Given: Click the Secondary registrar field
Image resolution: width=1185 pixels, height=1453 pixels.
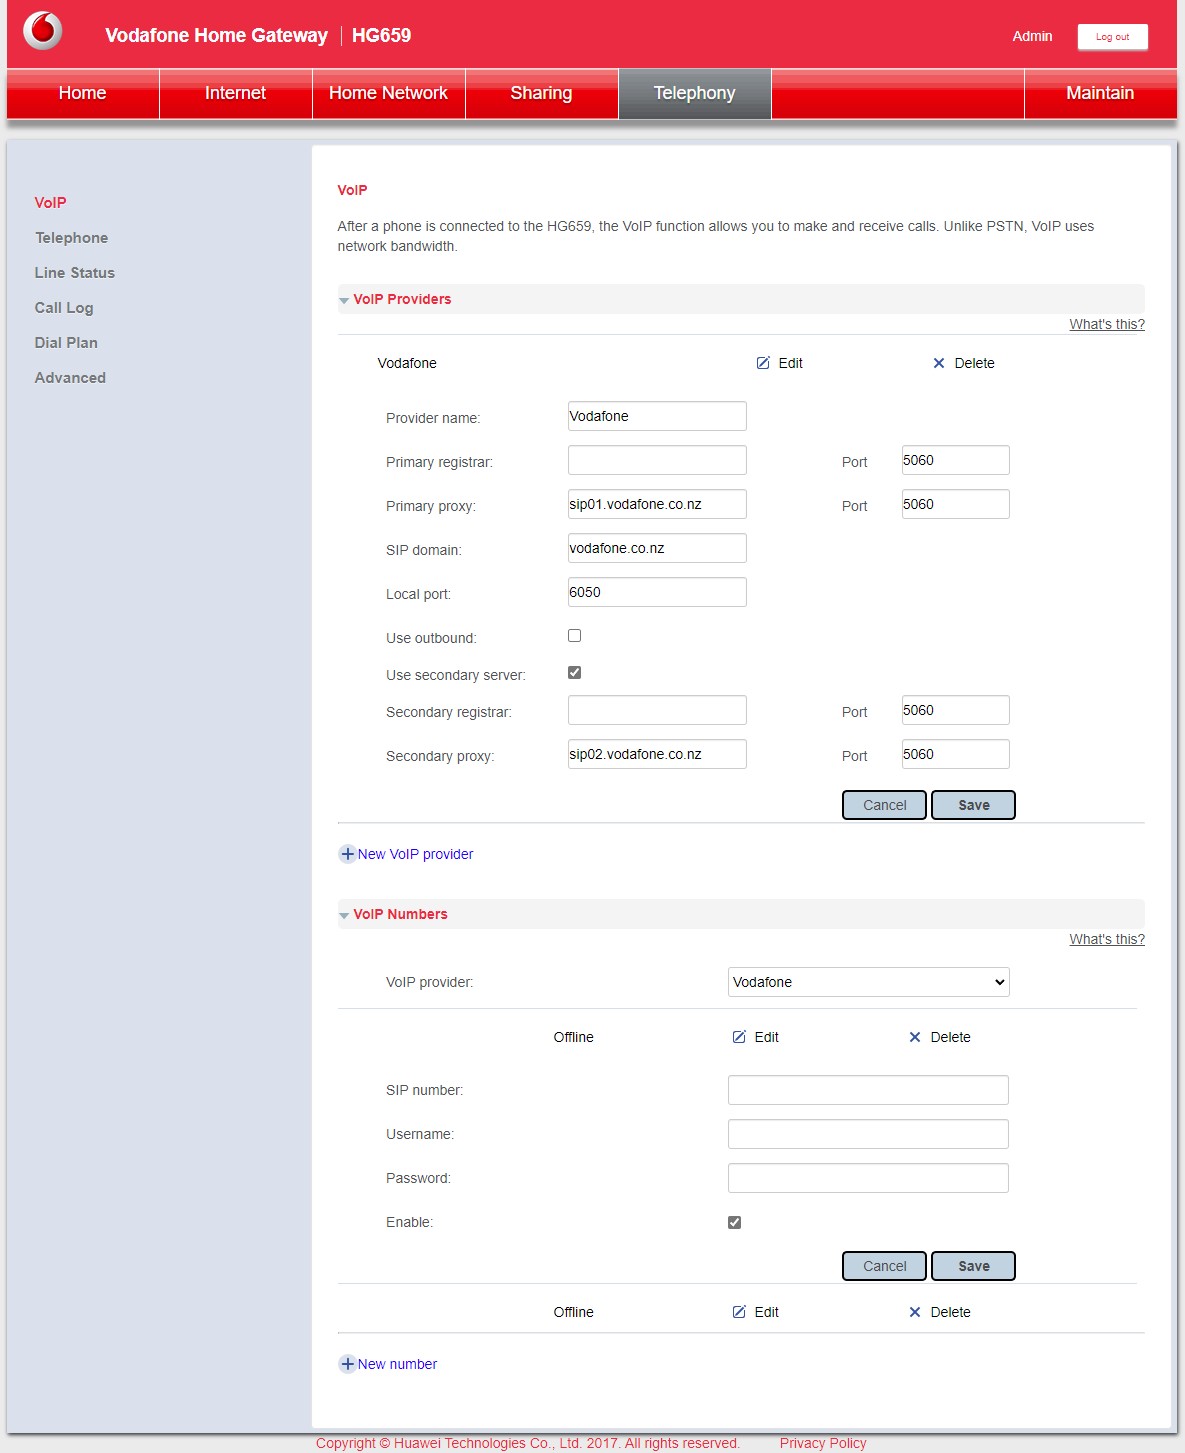Looking at the screenshot, I should [657, 710].
